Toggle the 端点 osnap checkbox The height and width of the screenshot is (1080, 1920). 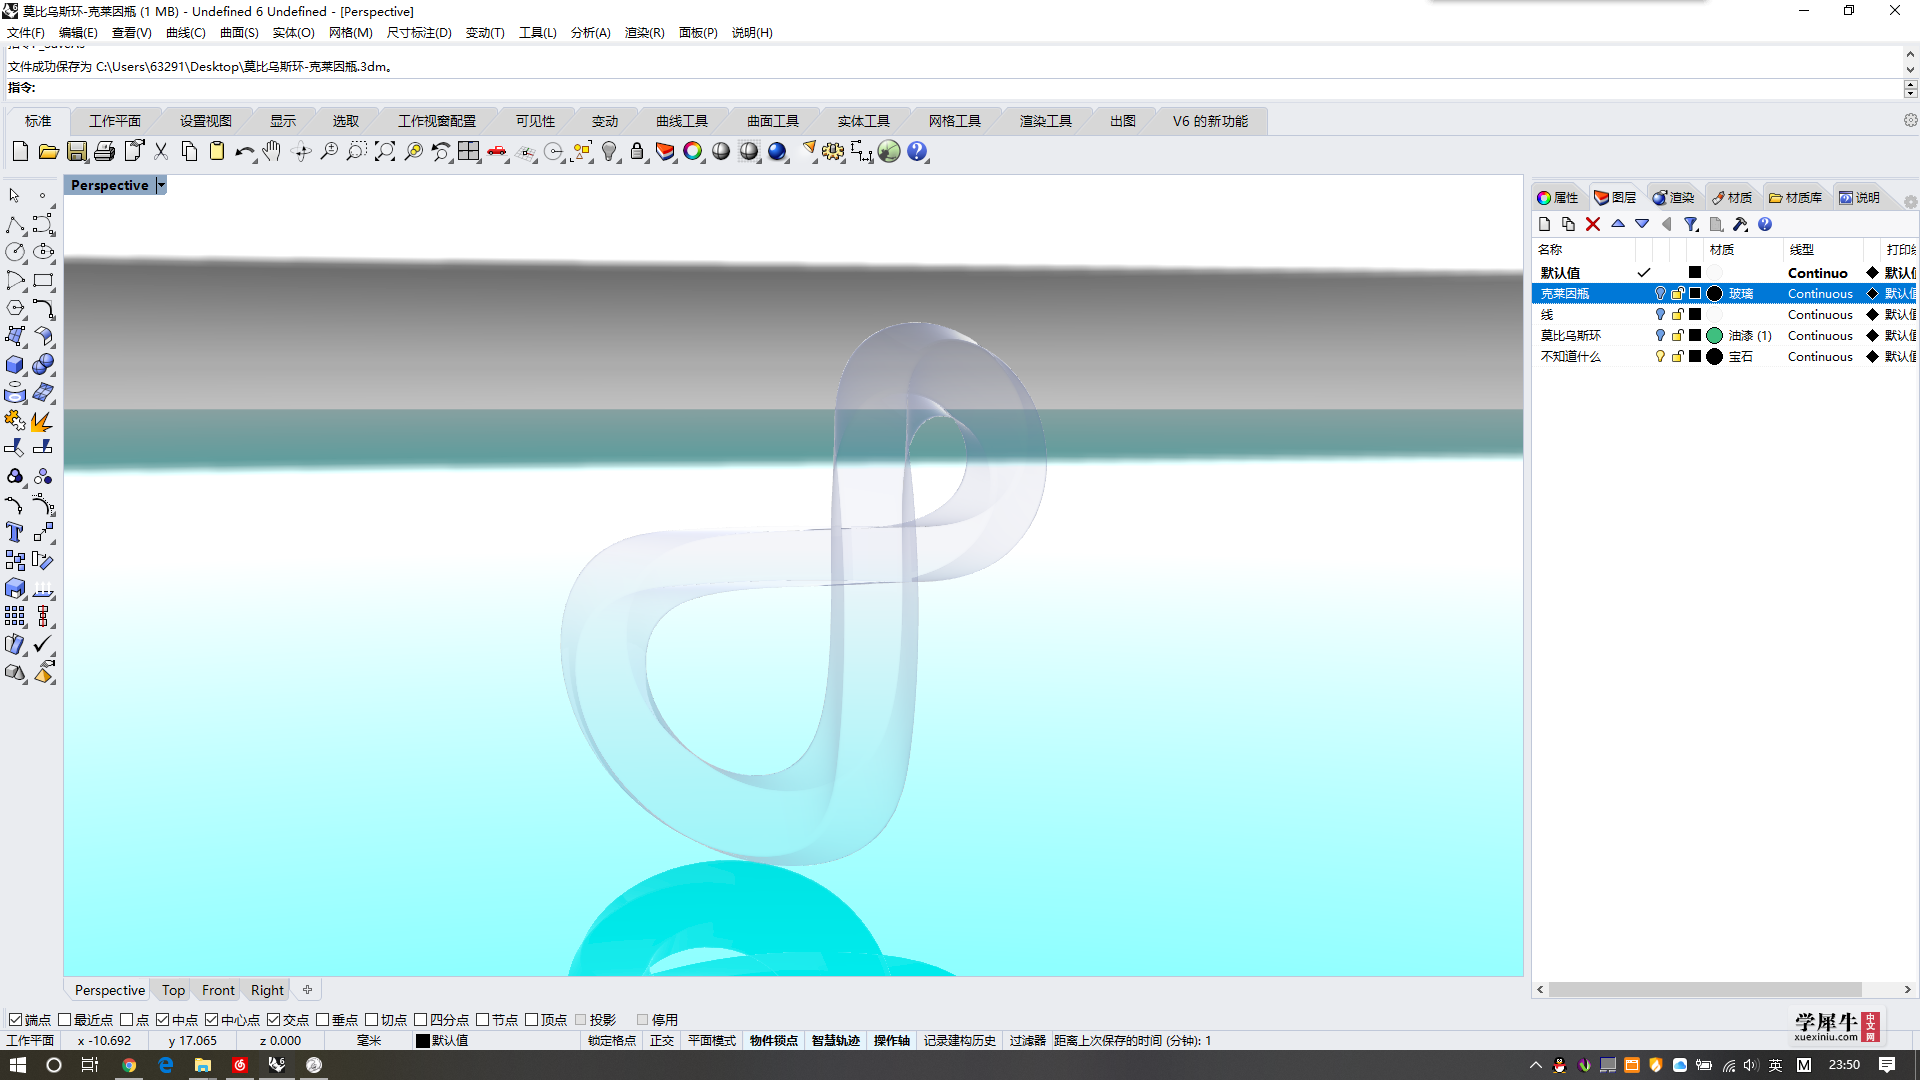(x=15, y=1020)
